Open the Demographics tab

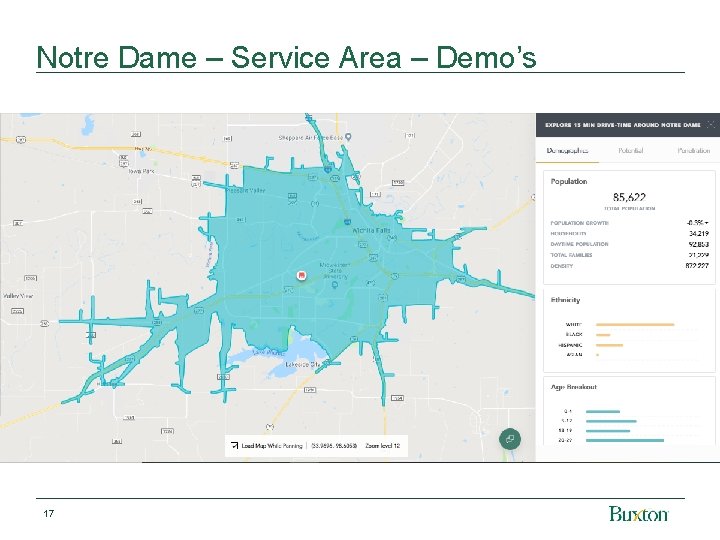[567, 150]
